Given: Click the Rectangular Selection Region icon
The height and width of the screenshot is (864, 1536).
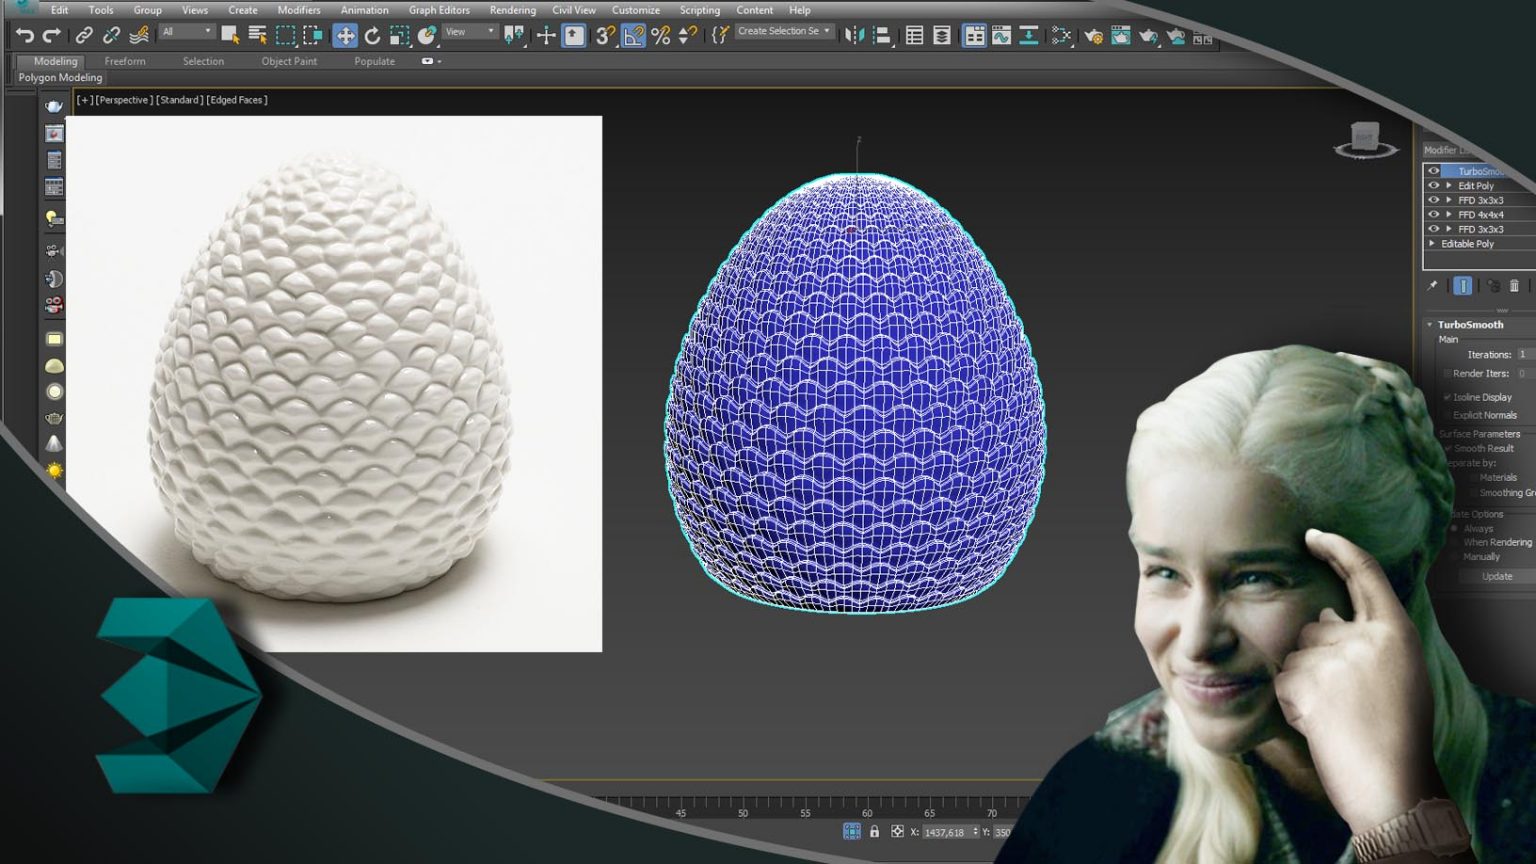Looking at the screenshot, I should click(285, 36).
